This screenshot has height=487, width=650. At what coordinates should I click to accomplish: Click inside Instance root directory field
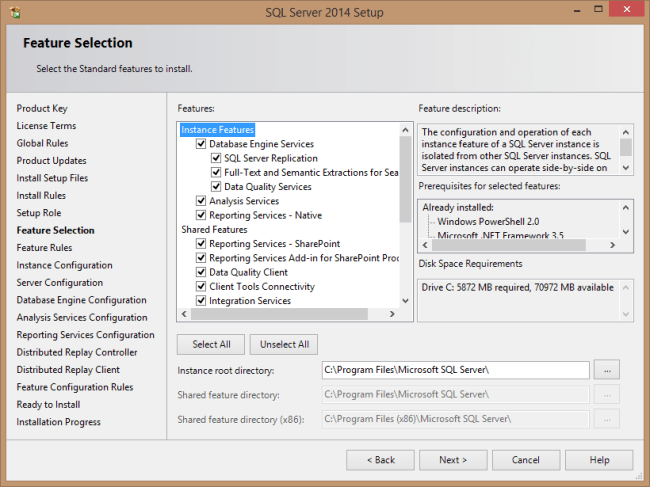tap(455, 369)
